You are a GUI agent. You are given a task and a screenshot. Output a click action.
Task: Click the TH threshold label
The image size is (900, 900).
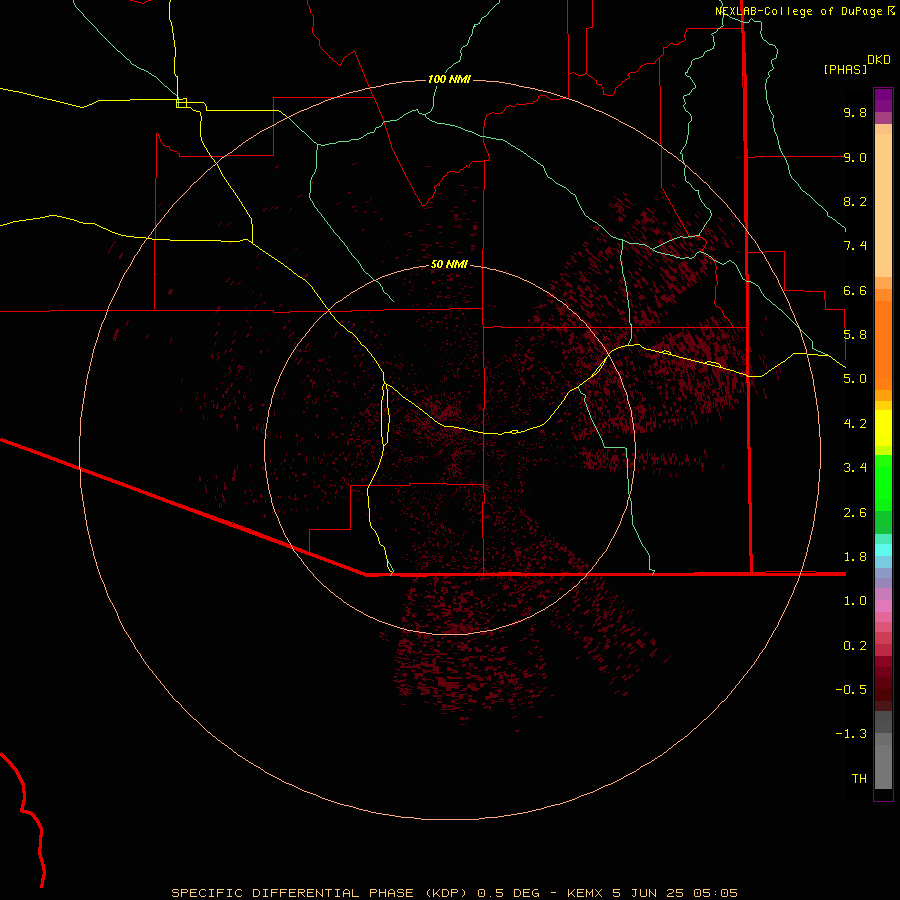pos(859,779)
